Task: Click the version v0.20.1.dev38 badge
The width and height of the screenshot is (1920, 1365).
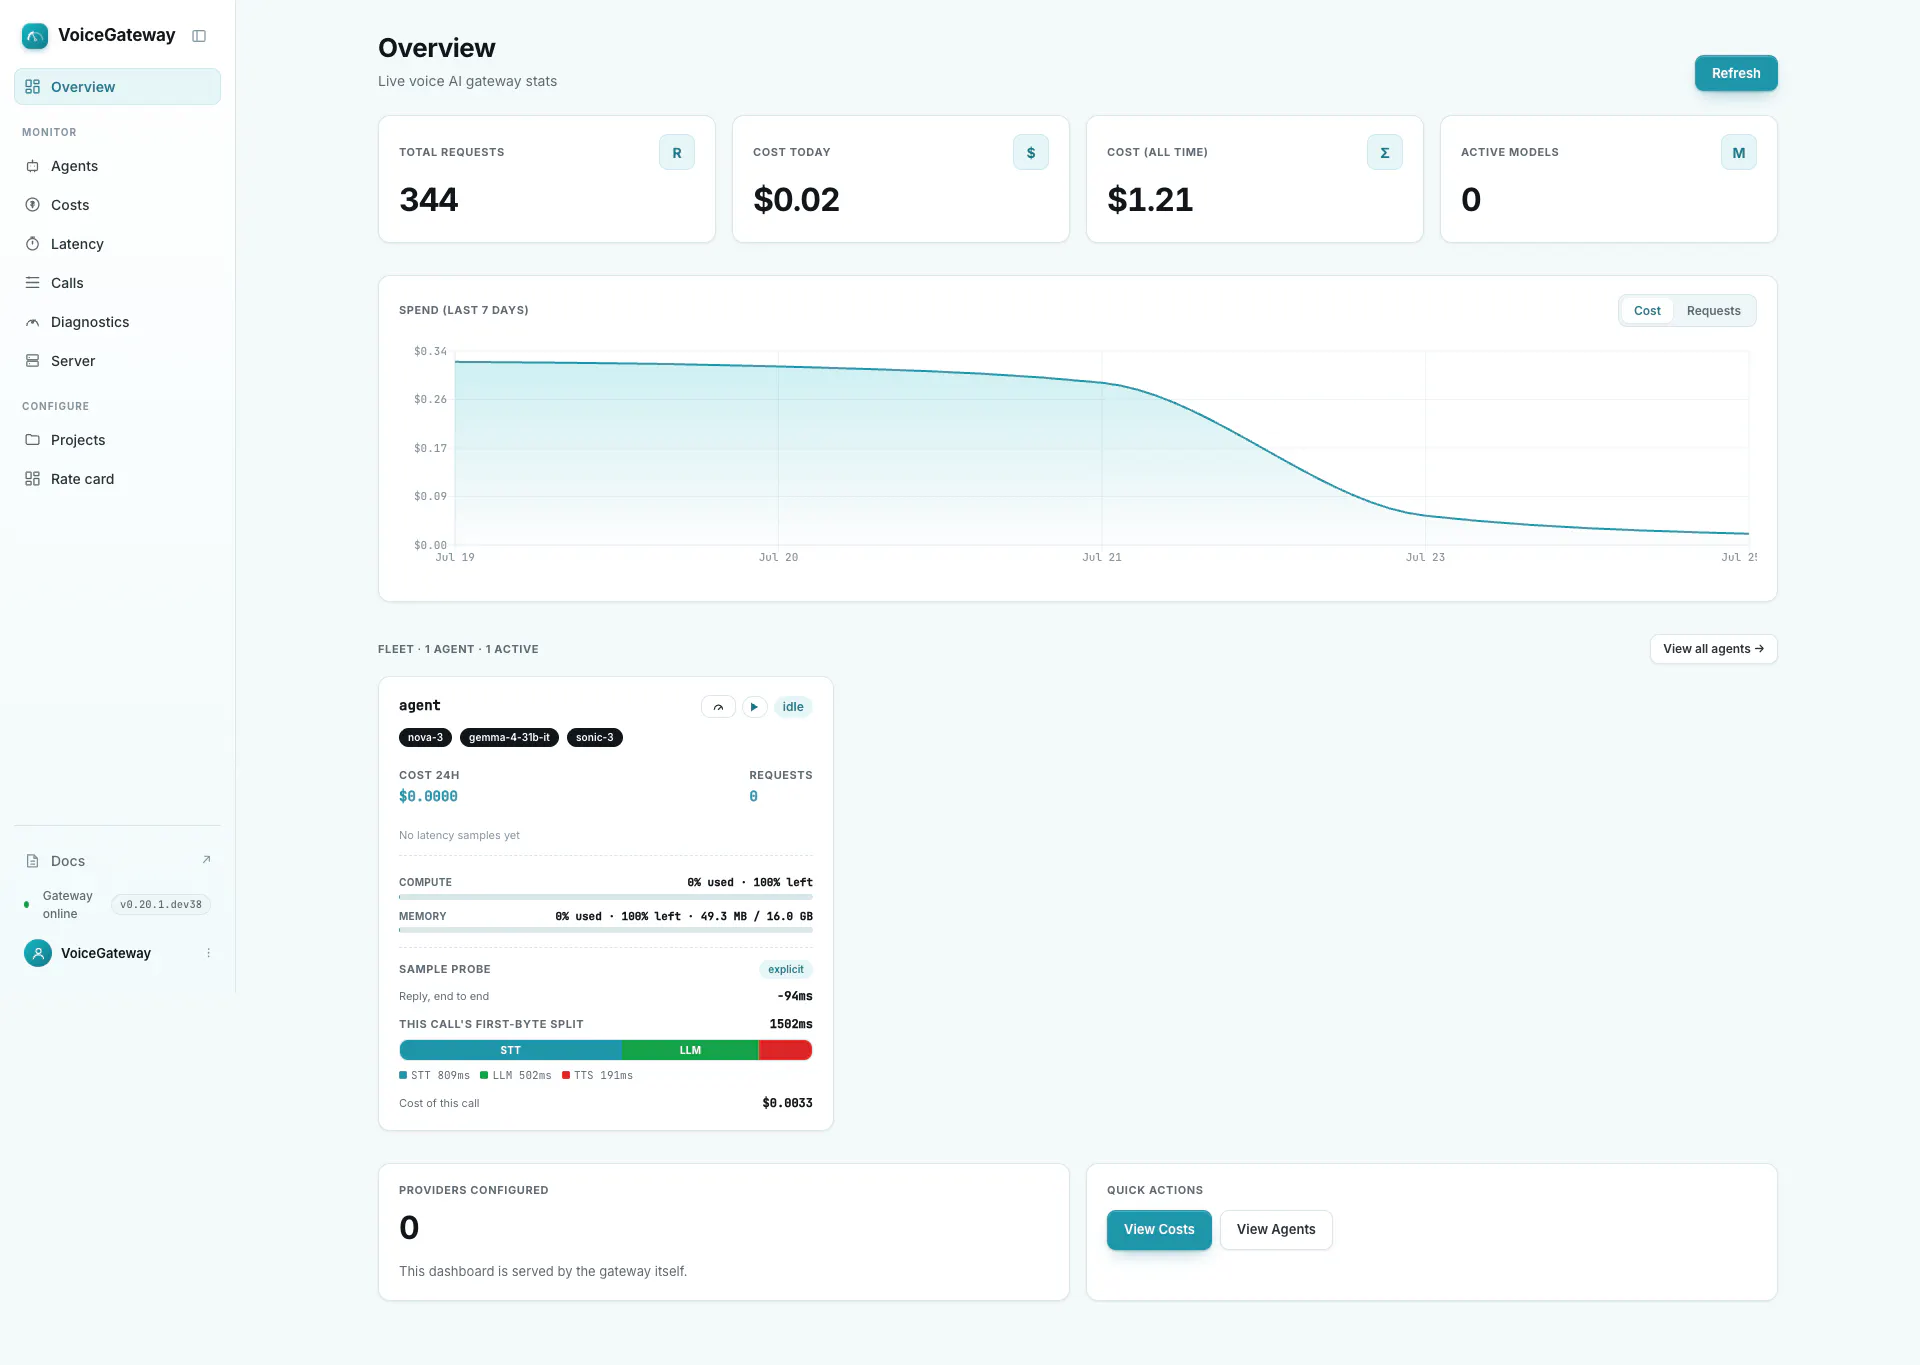Action: click(161, 905)
